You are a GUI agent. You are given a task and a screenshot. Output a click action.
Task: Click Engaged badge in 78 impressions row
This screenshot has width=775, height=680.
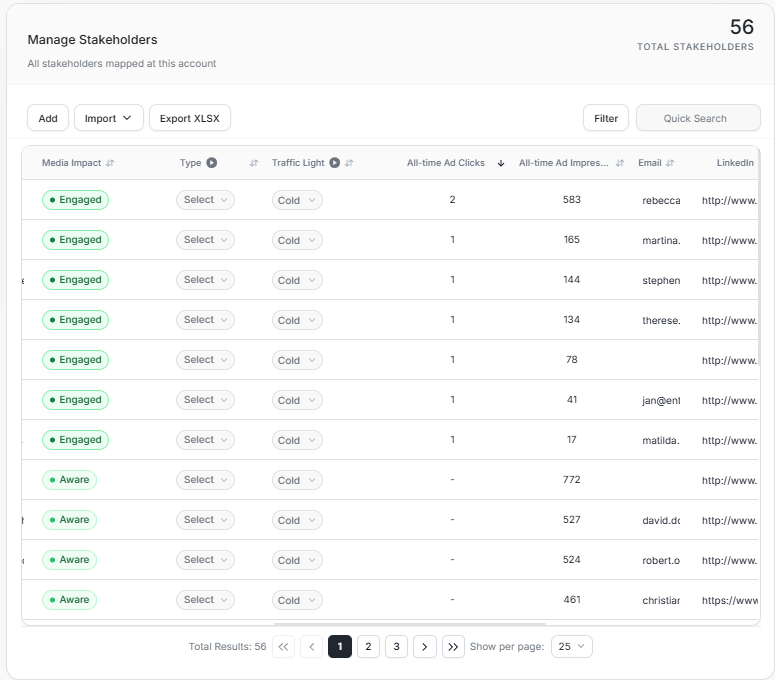[76, 360]
